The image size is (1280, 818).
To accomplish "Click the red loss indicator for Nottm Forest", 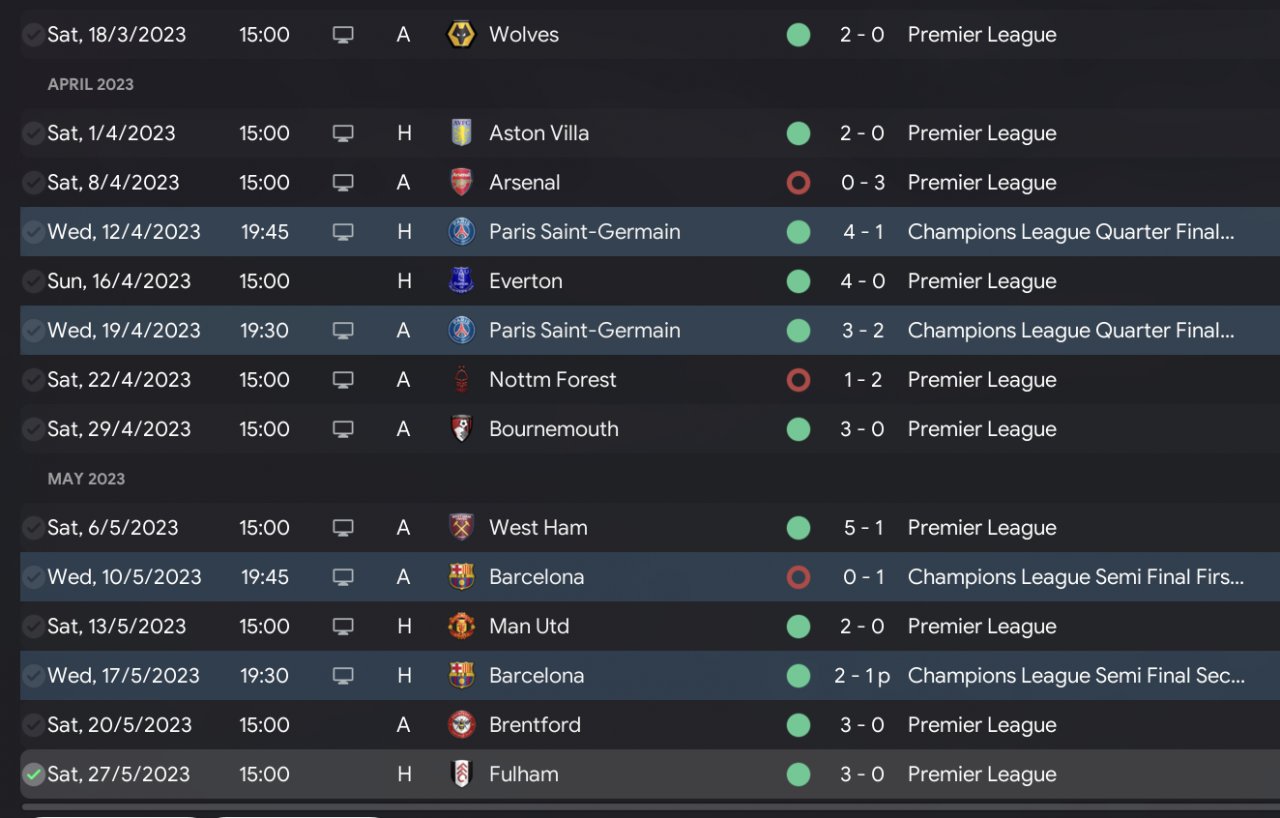I will (798, 380).
